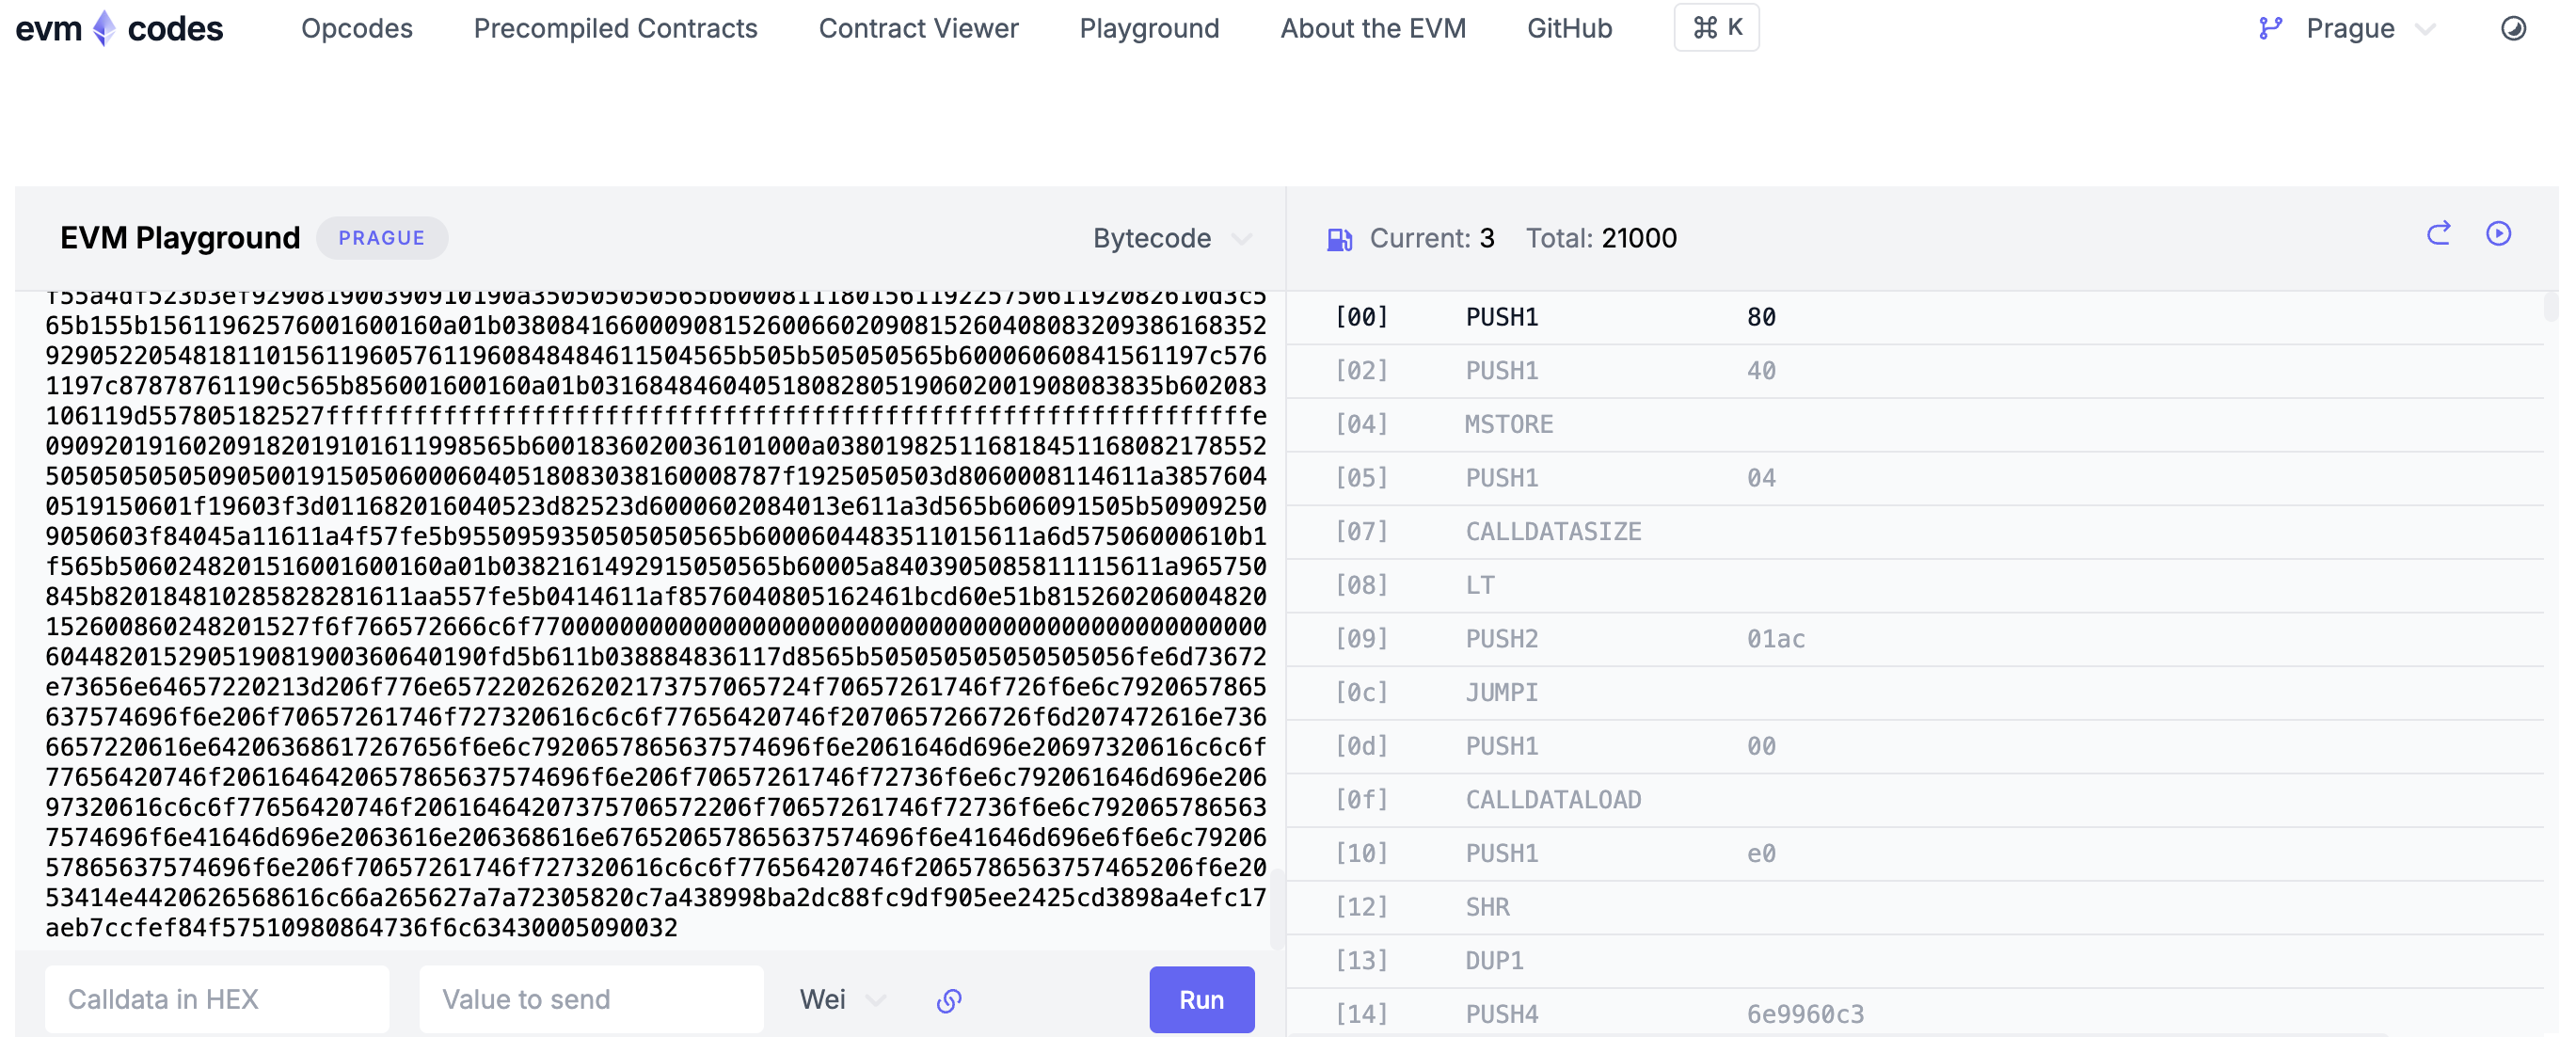
Task: Click the copy shareable link icon
Action: click(x=948, y=1000)
